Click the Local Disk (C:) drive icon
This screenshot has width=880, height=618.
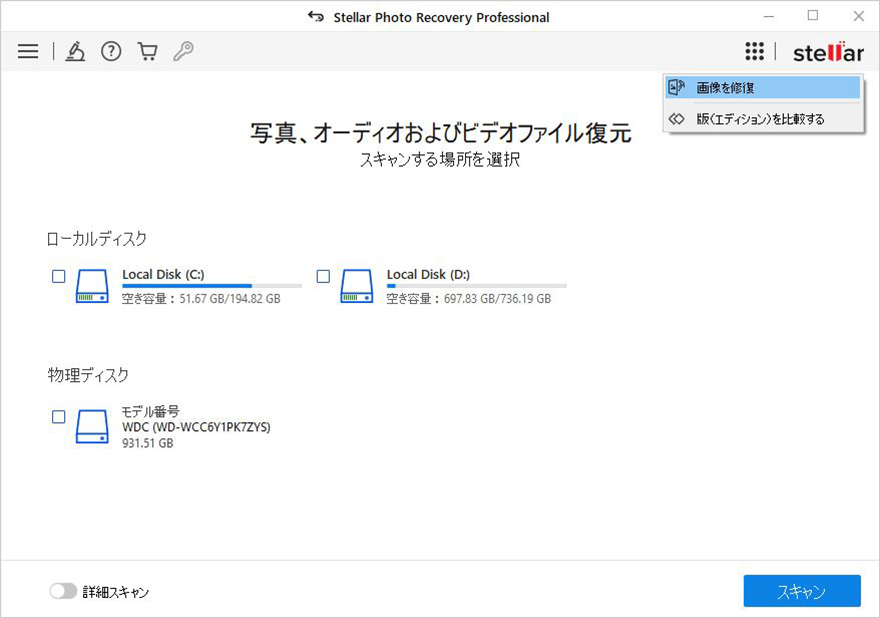pyautogui.click(x=91, y=287)
